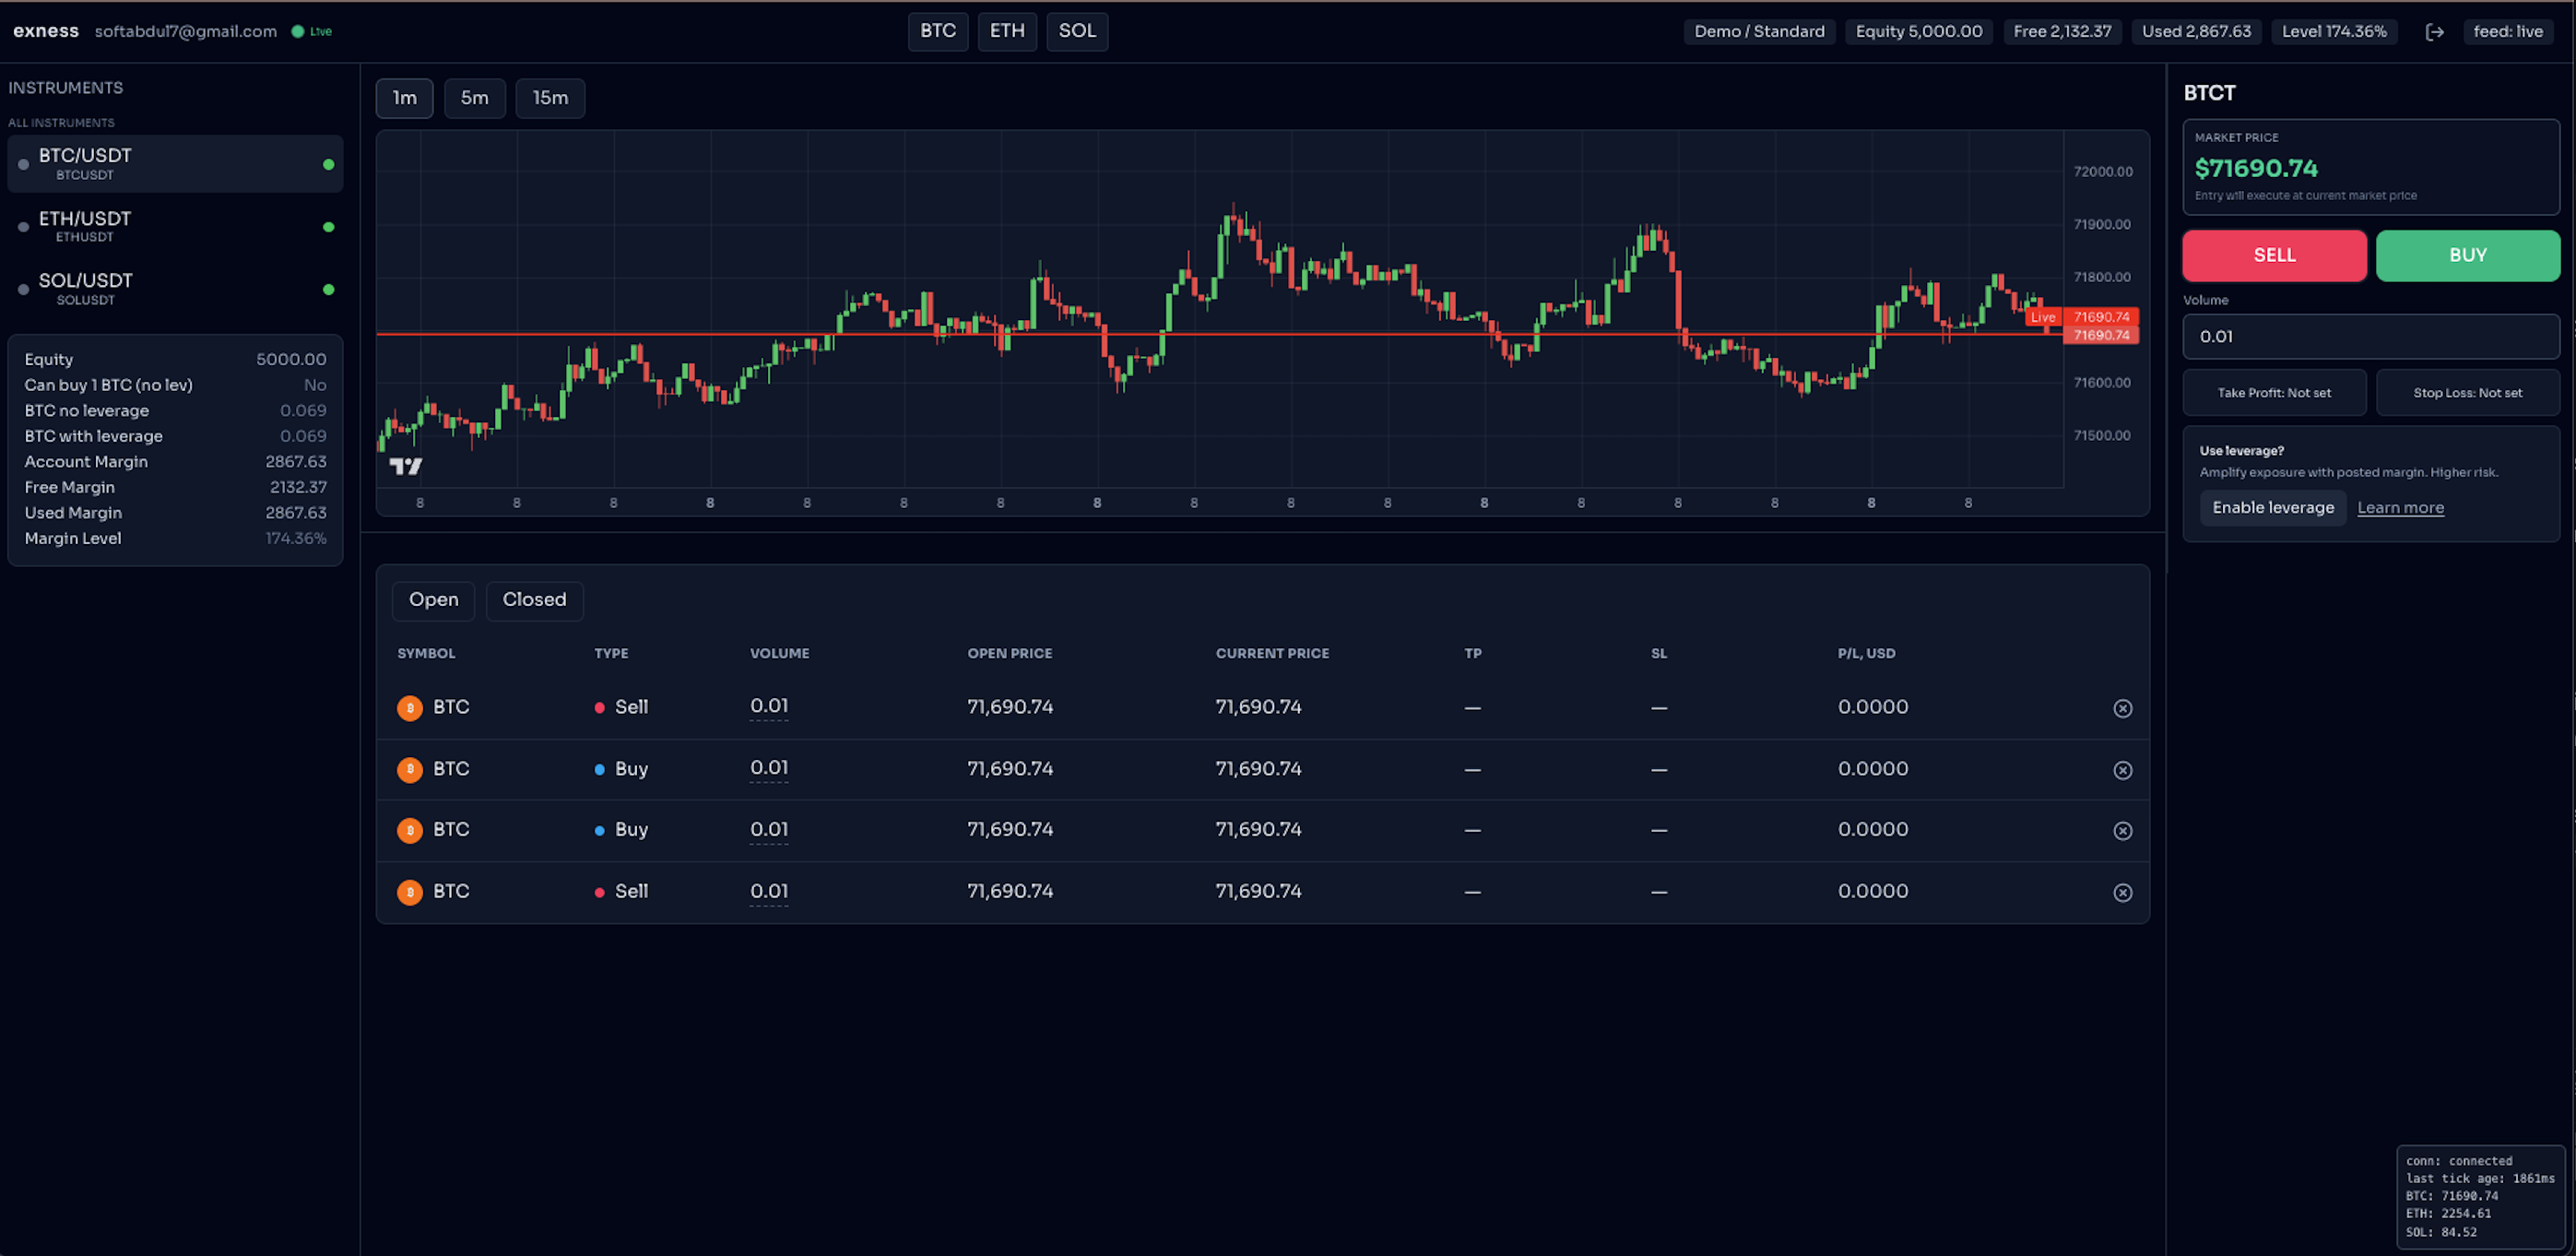2576x1256 pixels.
Task: Click the logout arrow icon in header
Action: pyautogui.click(x=2434, y=32)
